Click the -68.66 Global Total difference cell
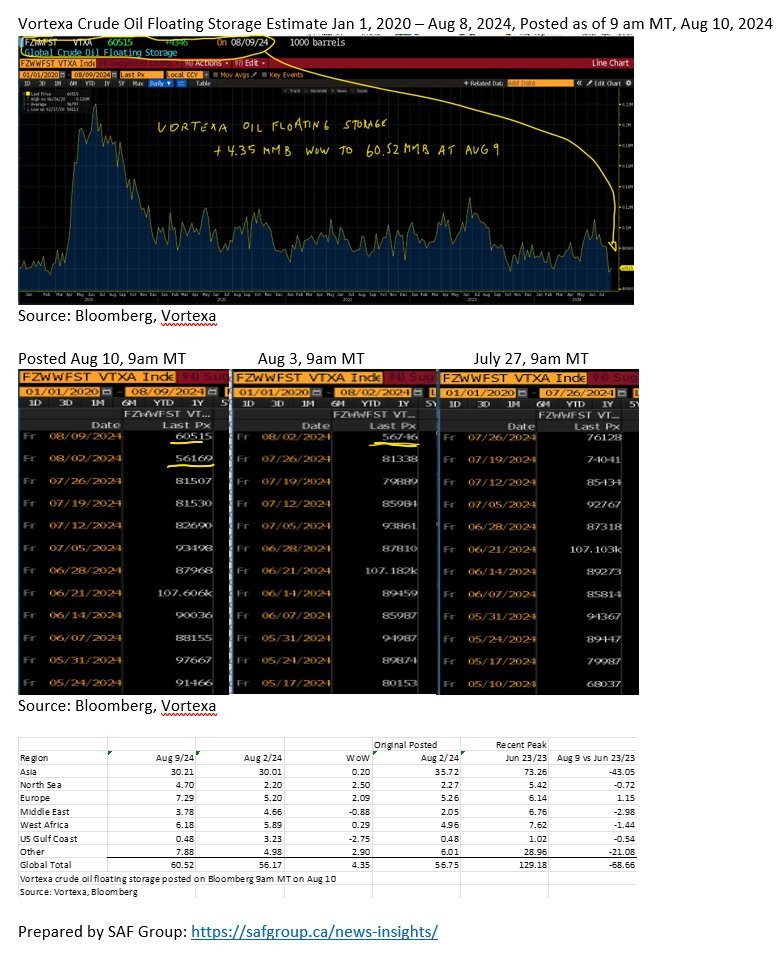Image resolution: width=783 pixels, height=966 pixels. (x=622, y=865)
